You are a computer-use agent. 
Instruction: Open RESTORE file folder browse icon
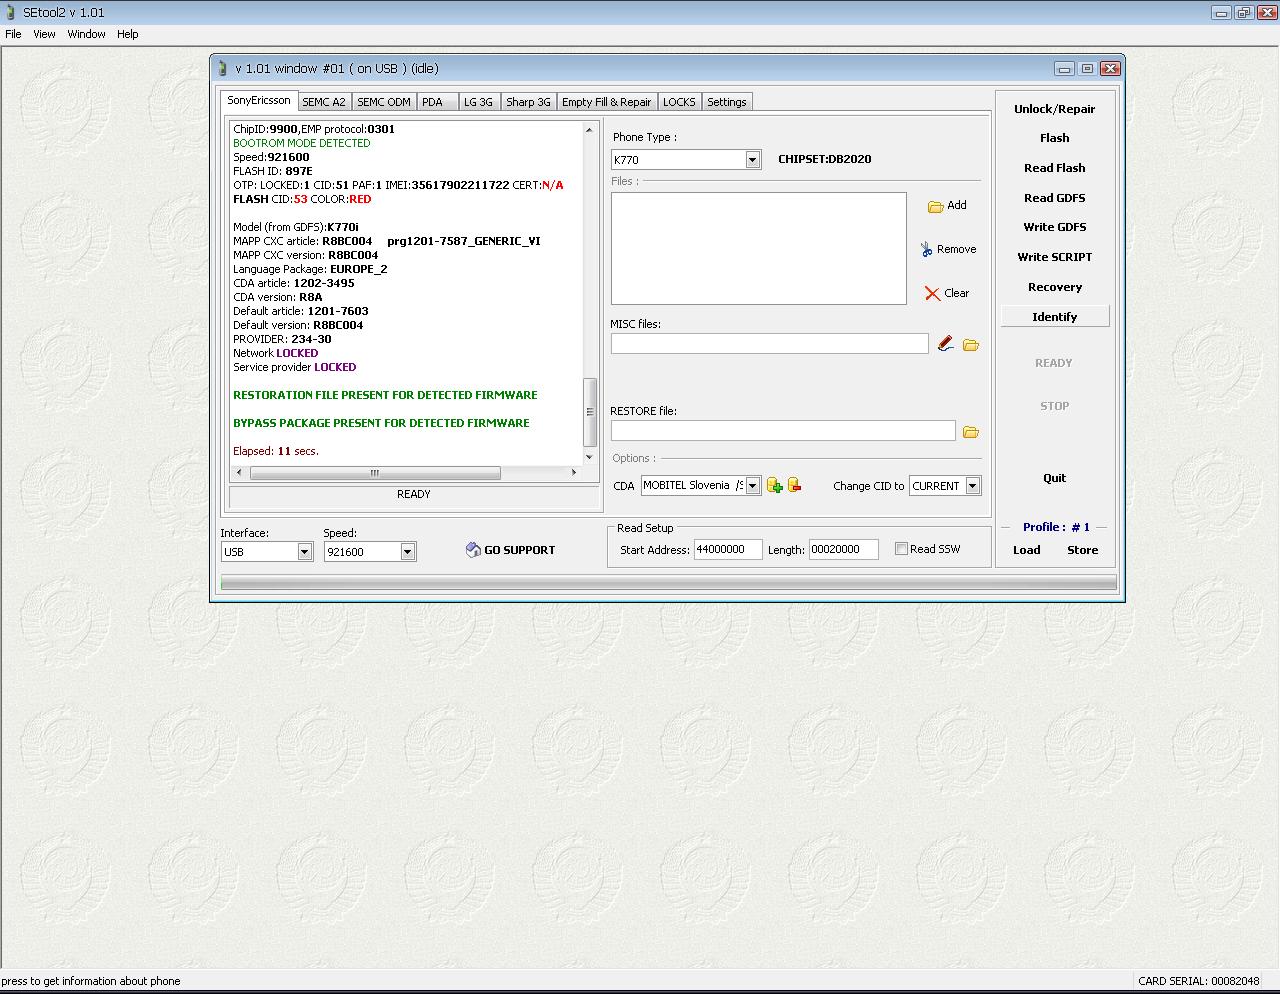(x=970, y=432)
